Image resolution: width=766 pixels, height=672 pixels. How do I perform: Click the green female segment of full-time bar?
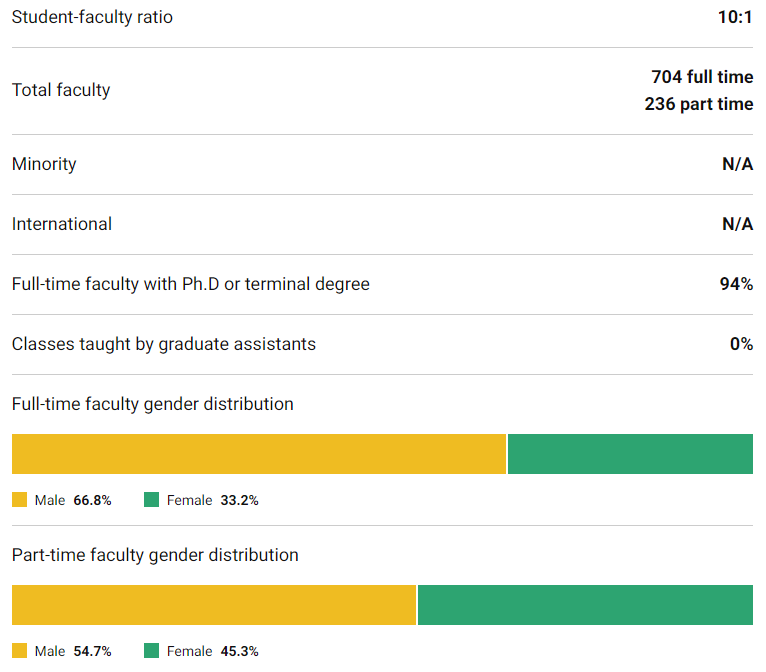(630, 454)
